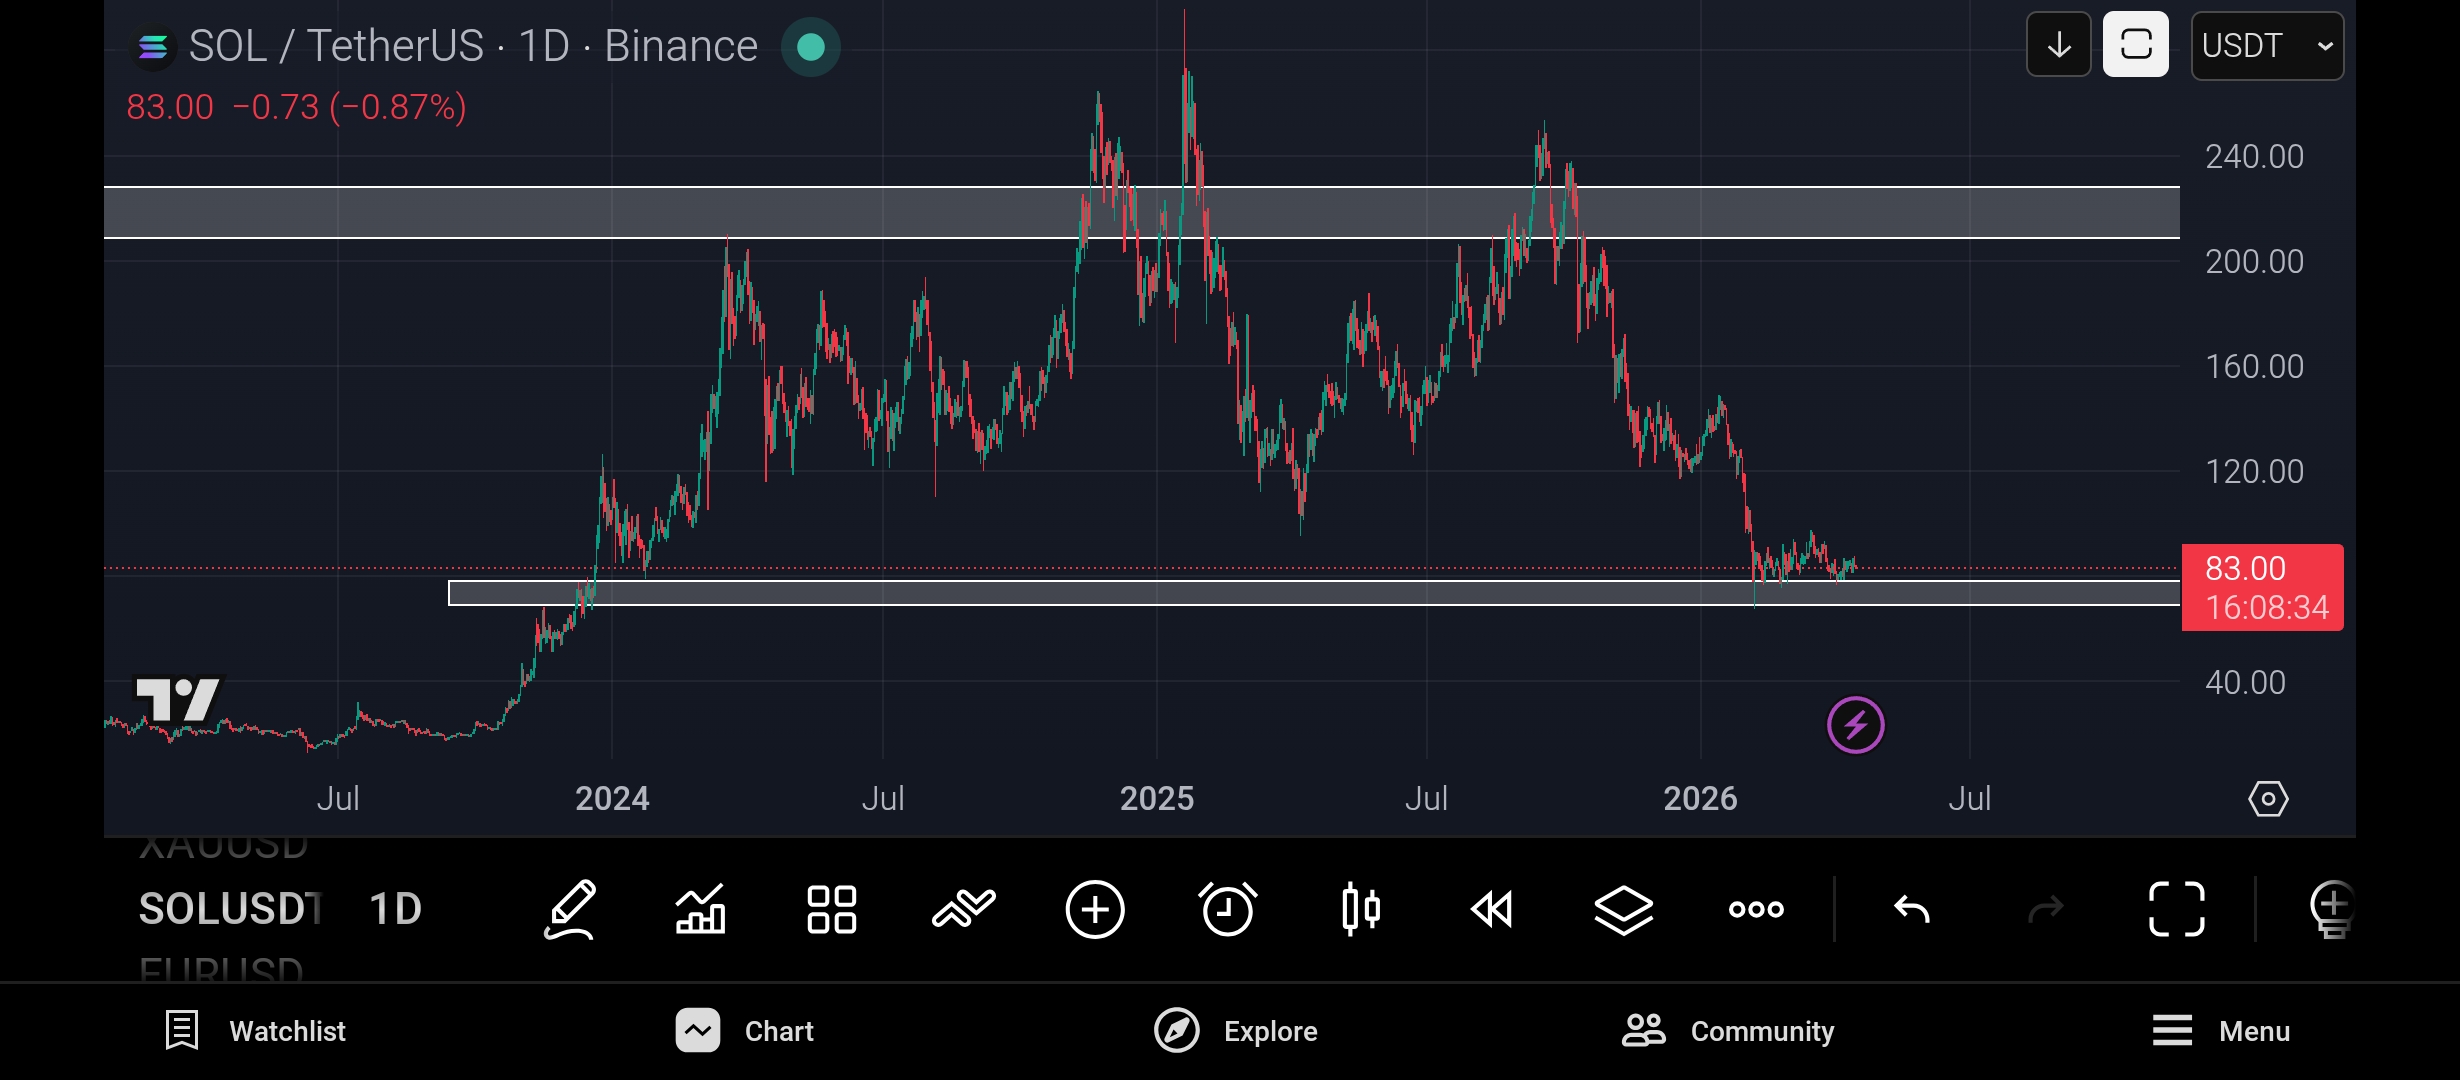
Task: Open the object tree layers icon
Action: pyautogui.click(x=1624, y=909)
